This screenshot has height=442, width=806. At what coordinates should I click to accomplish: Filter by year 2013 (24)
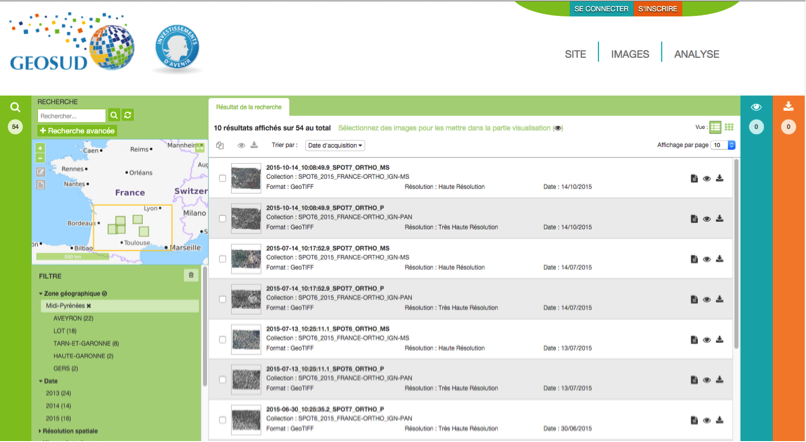(x=59, y=393)
